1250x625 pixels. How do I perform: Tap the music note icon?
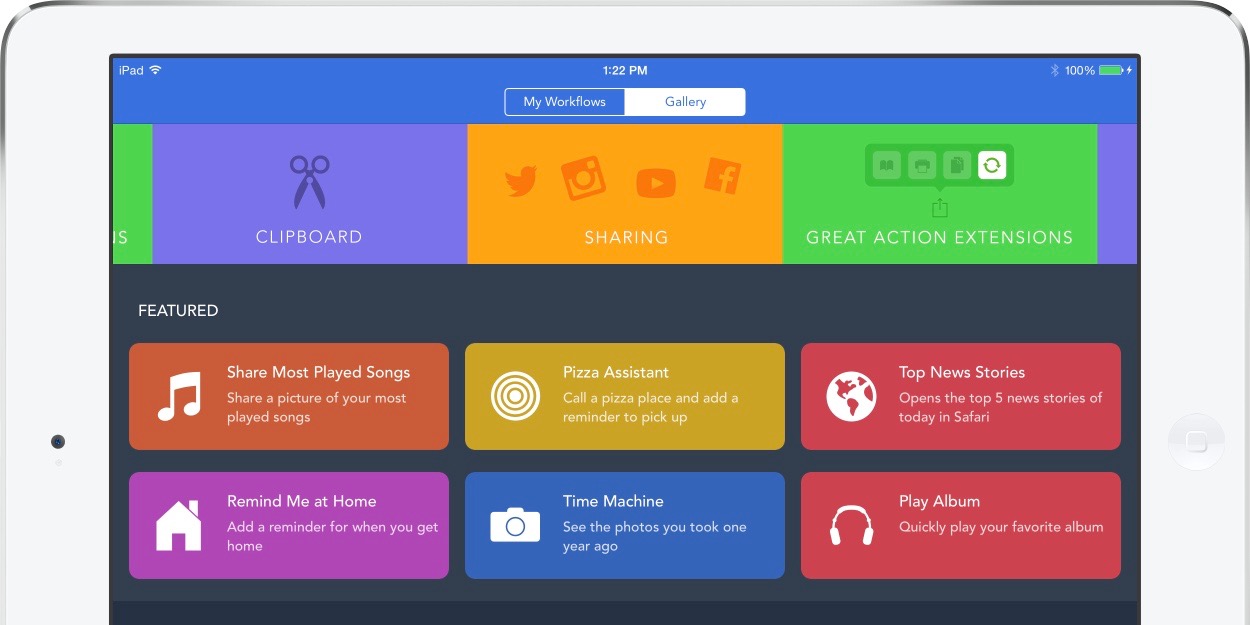click(180, 396)
